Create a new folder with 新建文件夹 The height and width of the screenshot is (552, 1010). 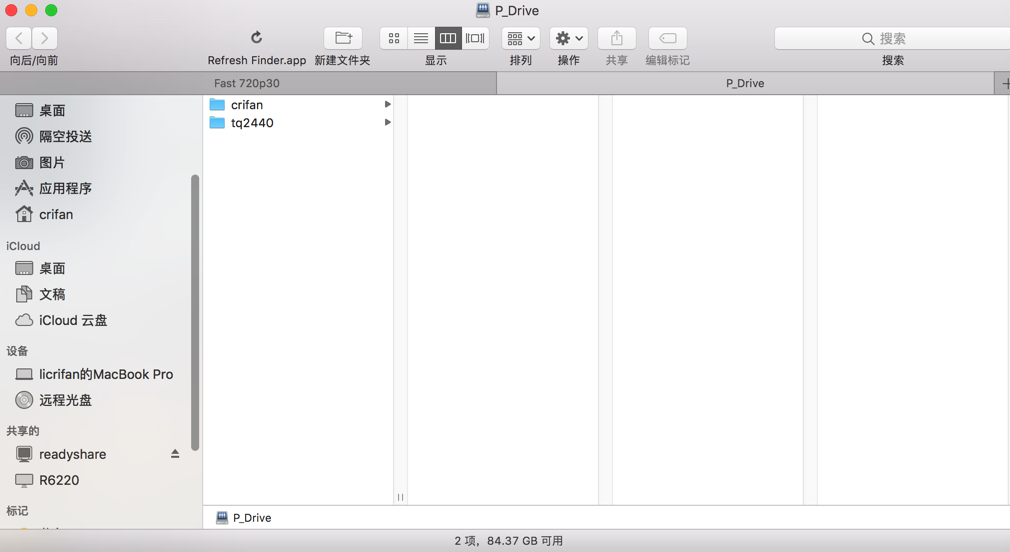(343, 39)
